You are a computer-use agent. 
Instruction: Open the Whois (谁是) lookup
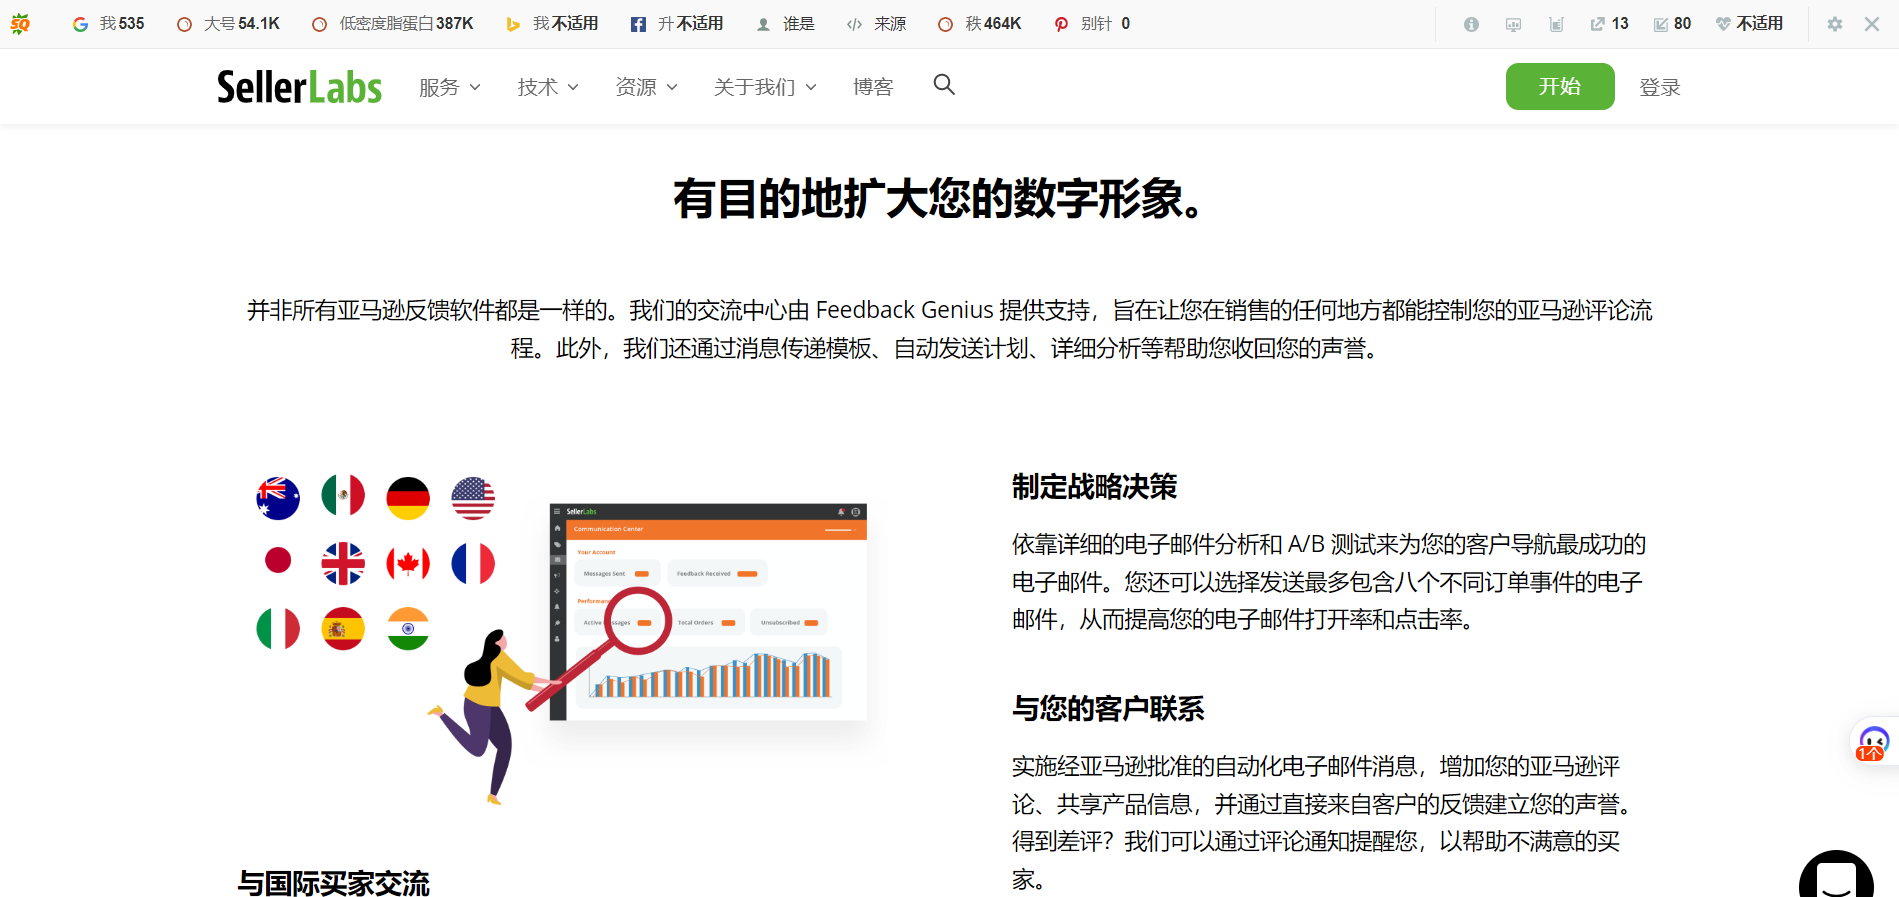(x=785, y=24)
